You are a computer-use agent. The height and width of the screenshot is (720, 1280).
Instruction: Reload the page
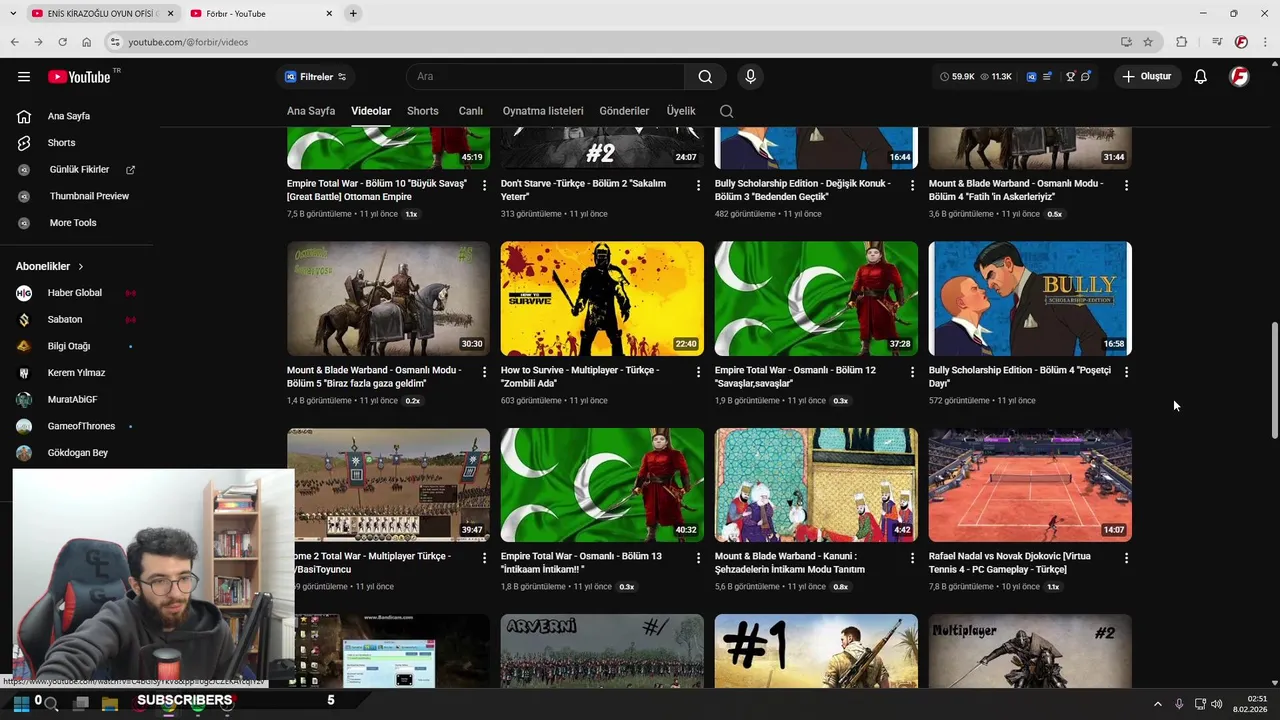pyautogui.click(x=62, y=42)
